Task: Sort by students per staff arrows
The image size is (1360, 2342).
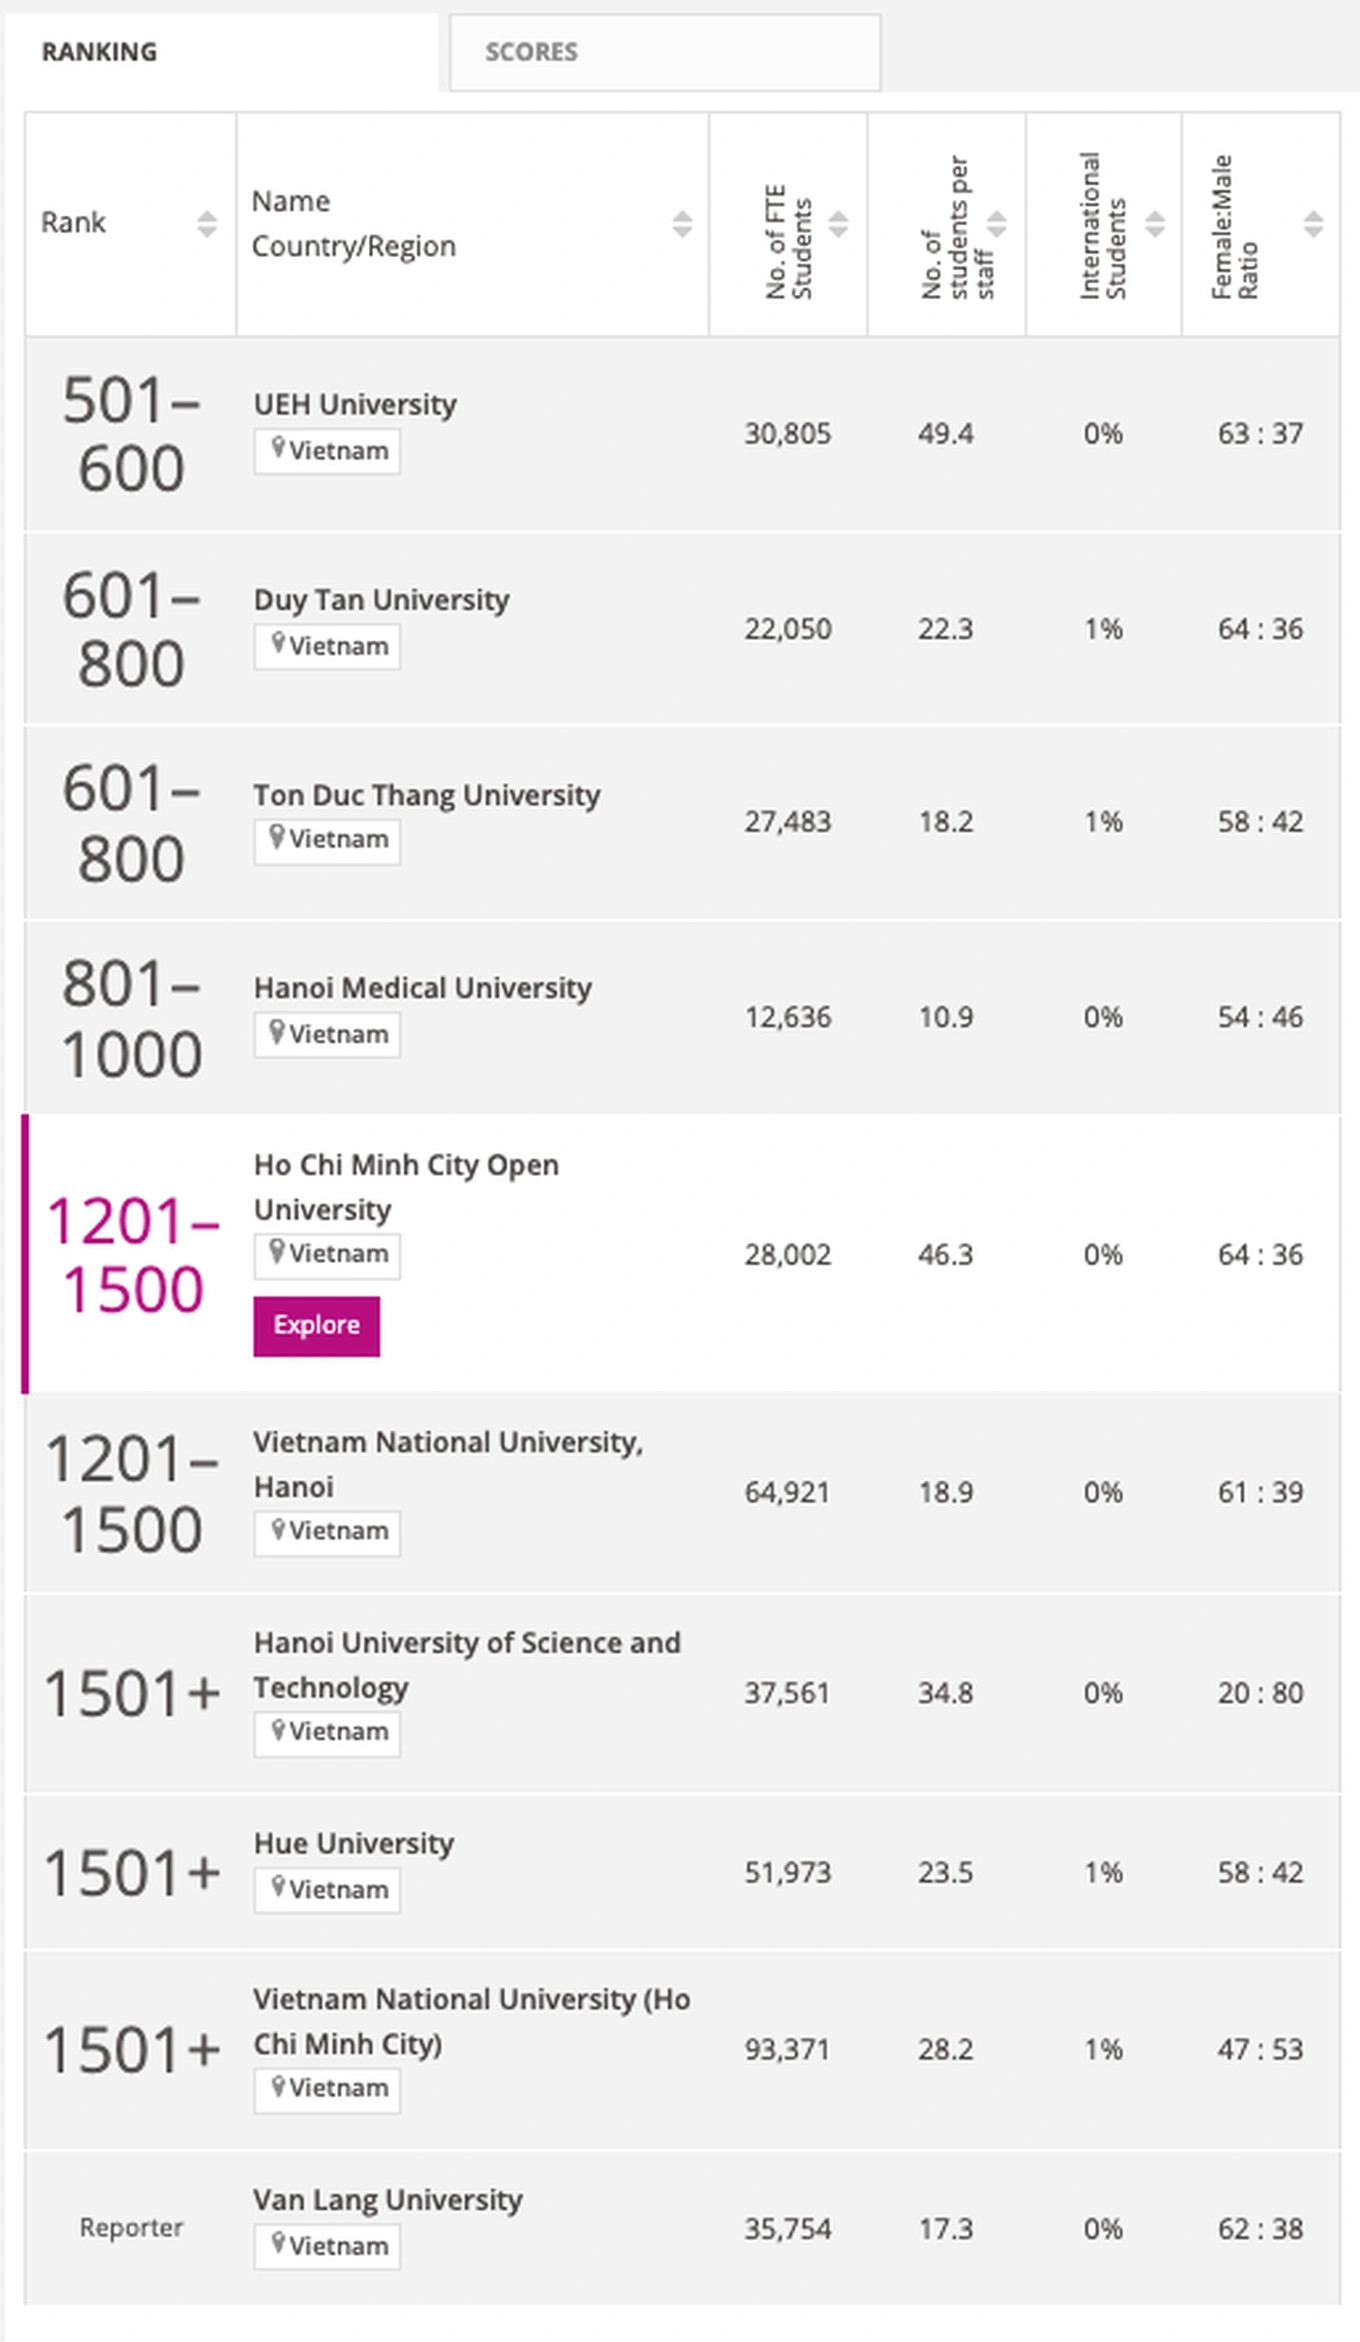Action: pyautogui.click(x=996, y=224)
